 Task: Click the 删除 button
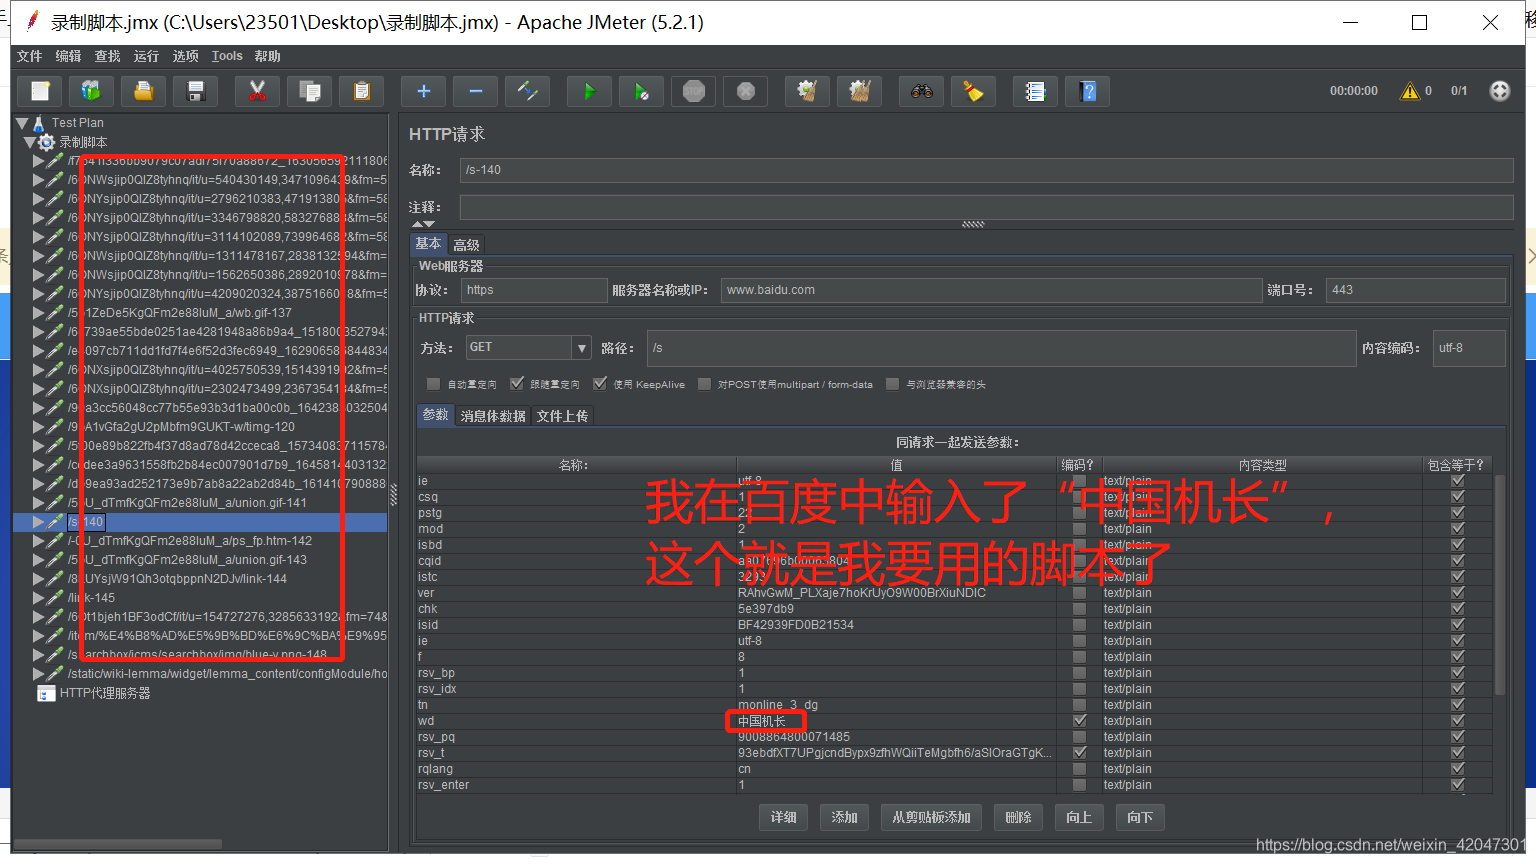point(1019,817)
